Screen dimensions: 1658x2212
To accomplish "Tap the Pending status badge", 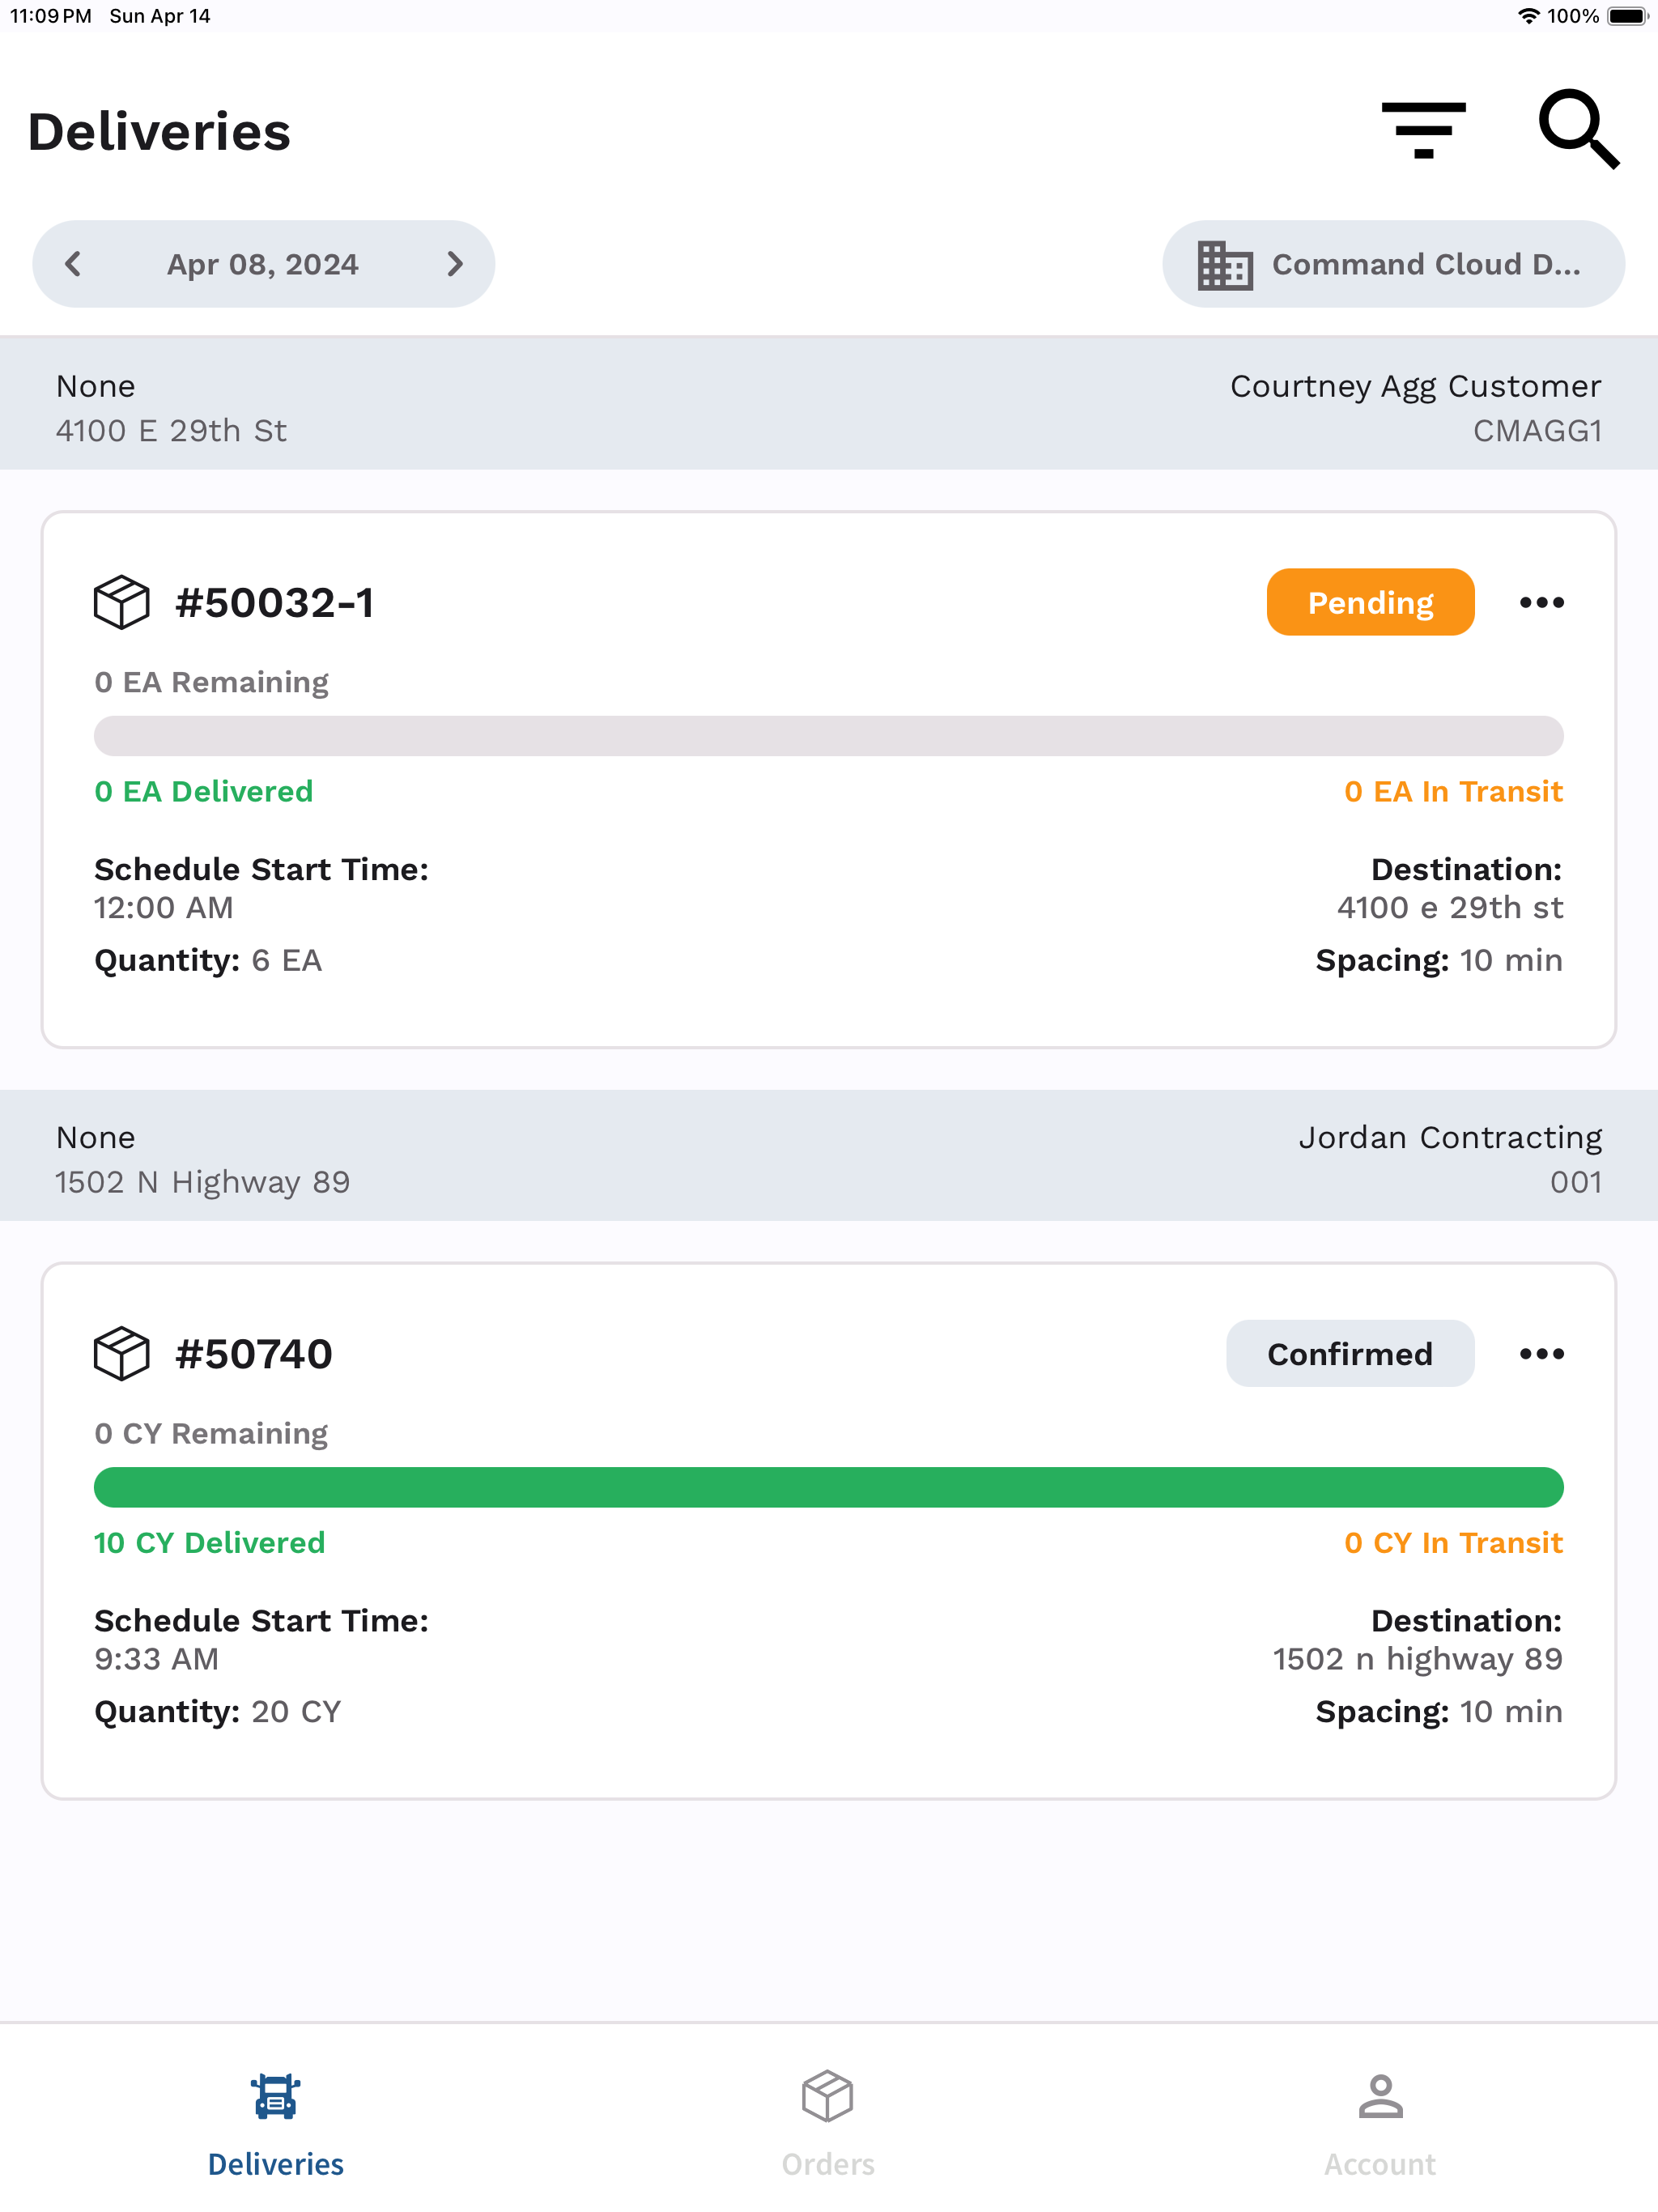I will pos(1370,602).
